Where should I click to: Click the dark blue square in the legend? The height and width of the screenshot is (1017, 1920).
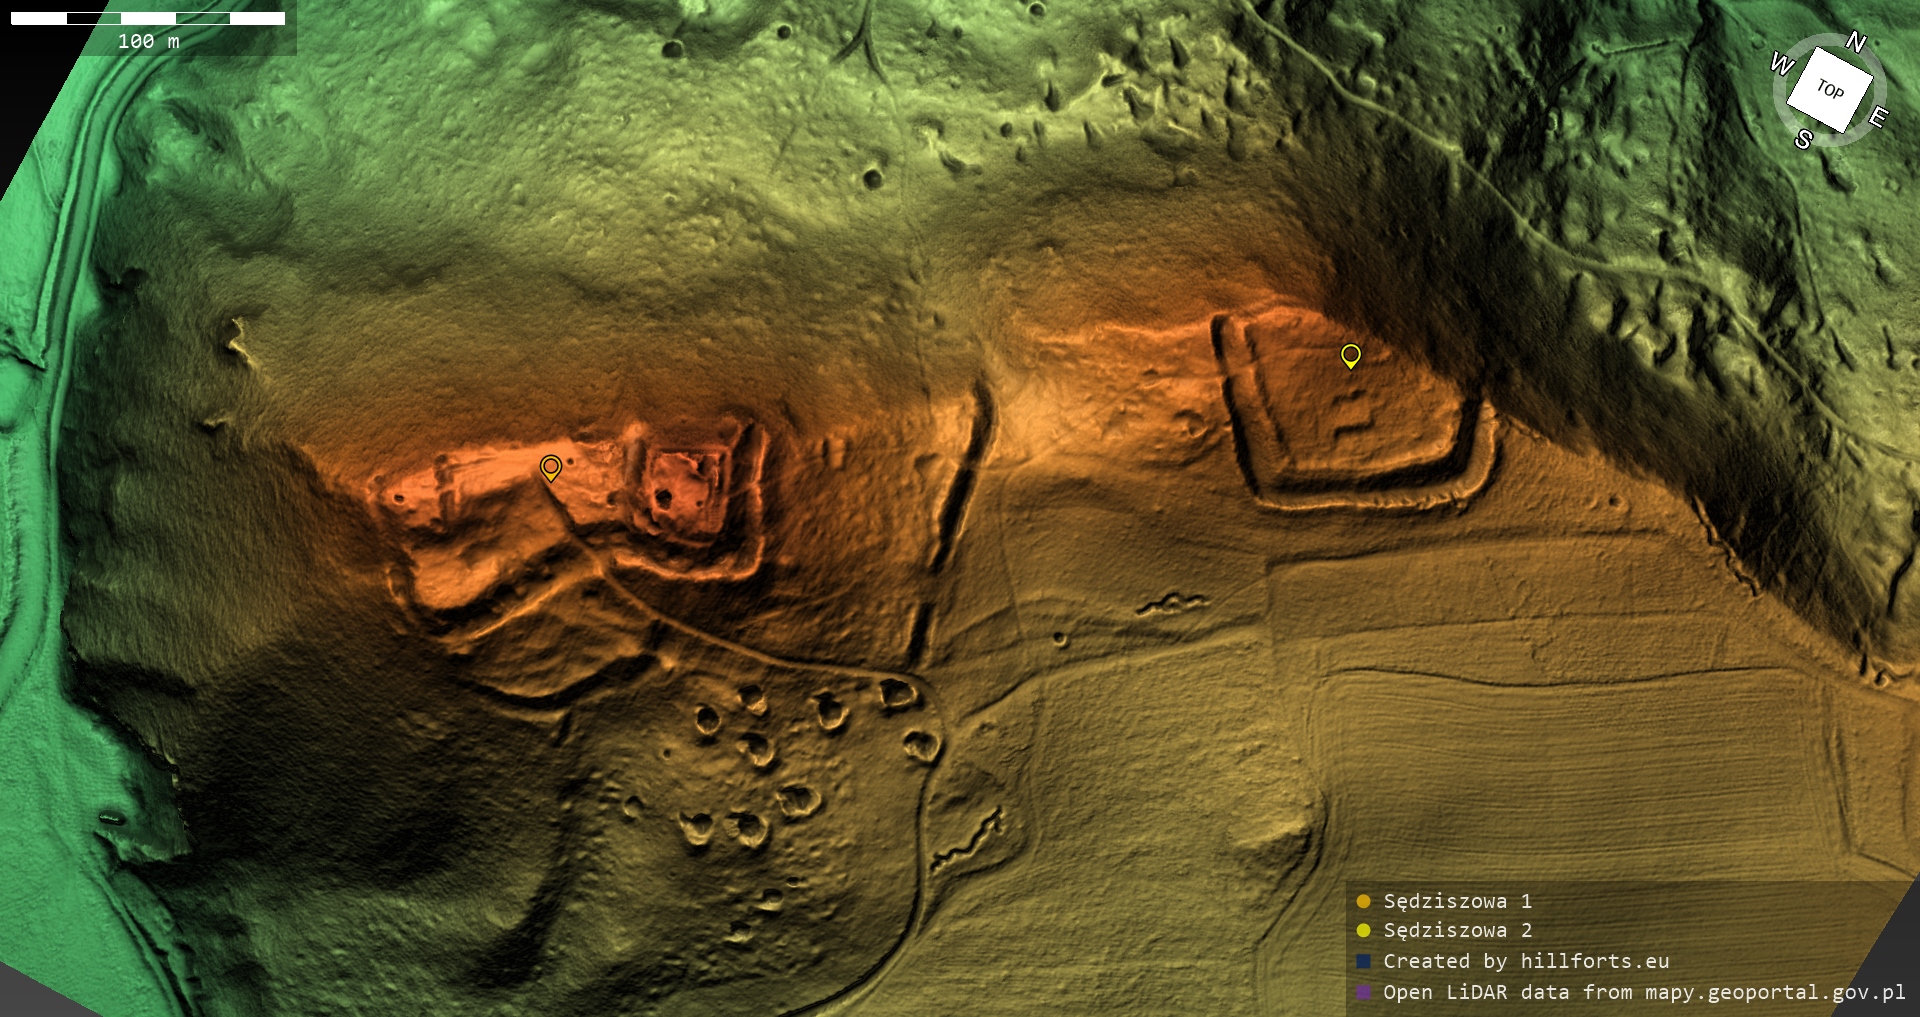[x=1363, y=961]
